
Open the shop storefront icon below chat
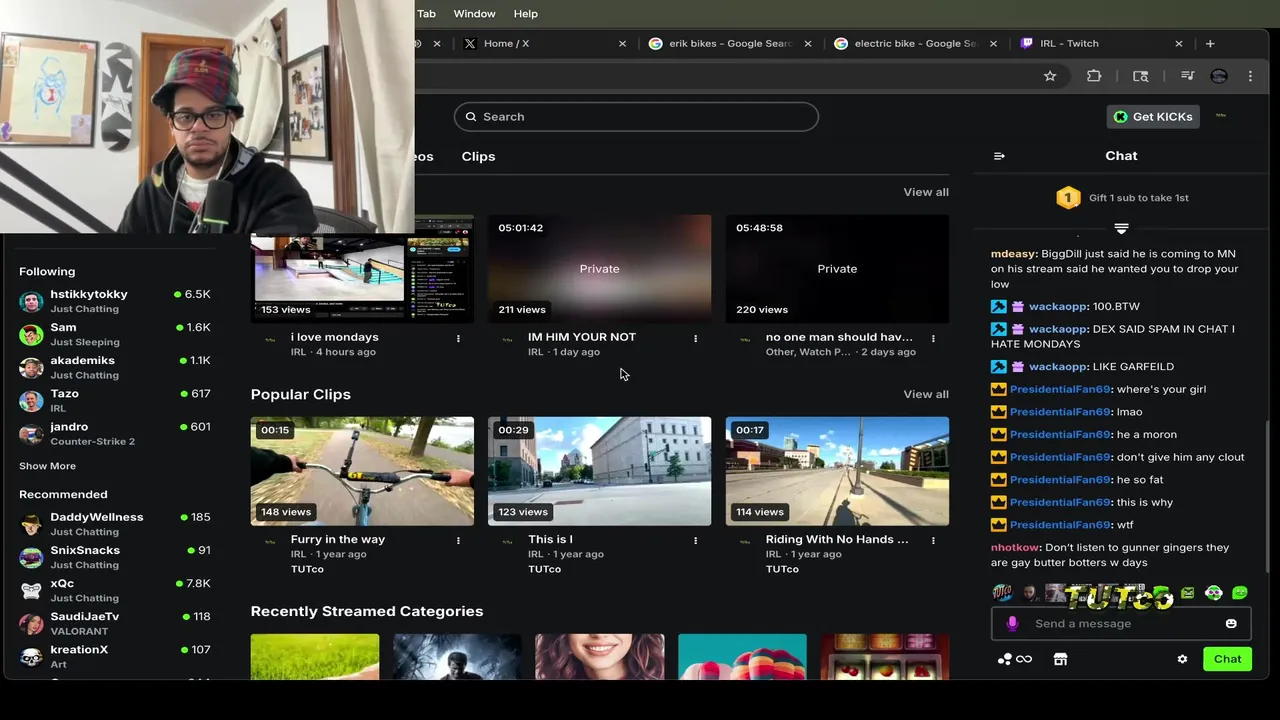1060,659
